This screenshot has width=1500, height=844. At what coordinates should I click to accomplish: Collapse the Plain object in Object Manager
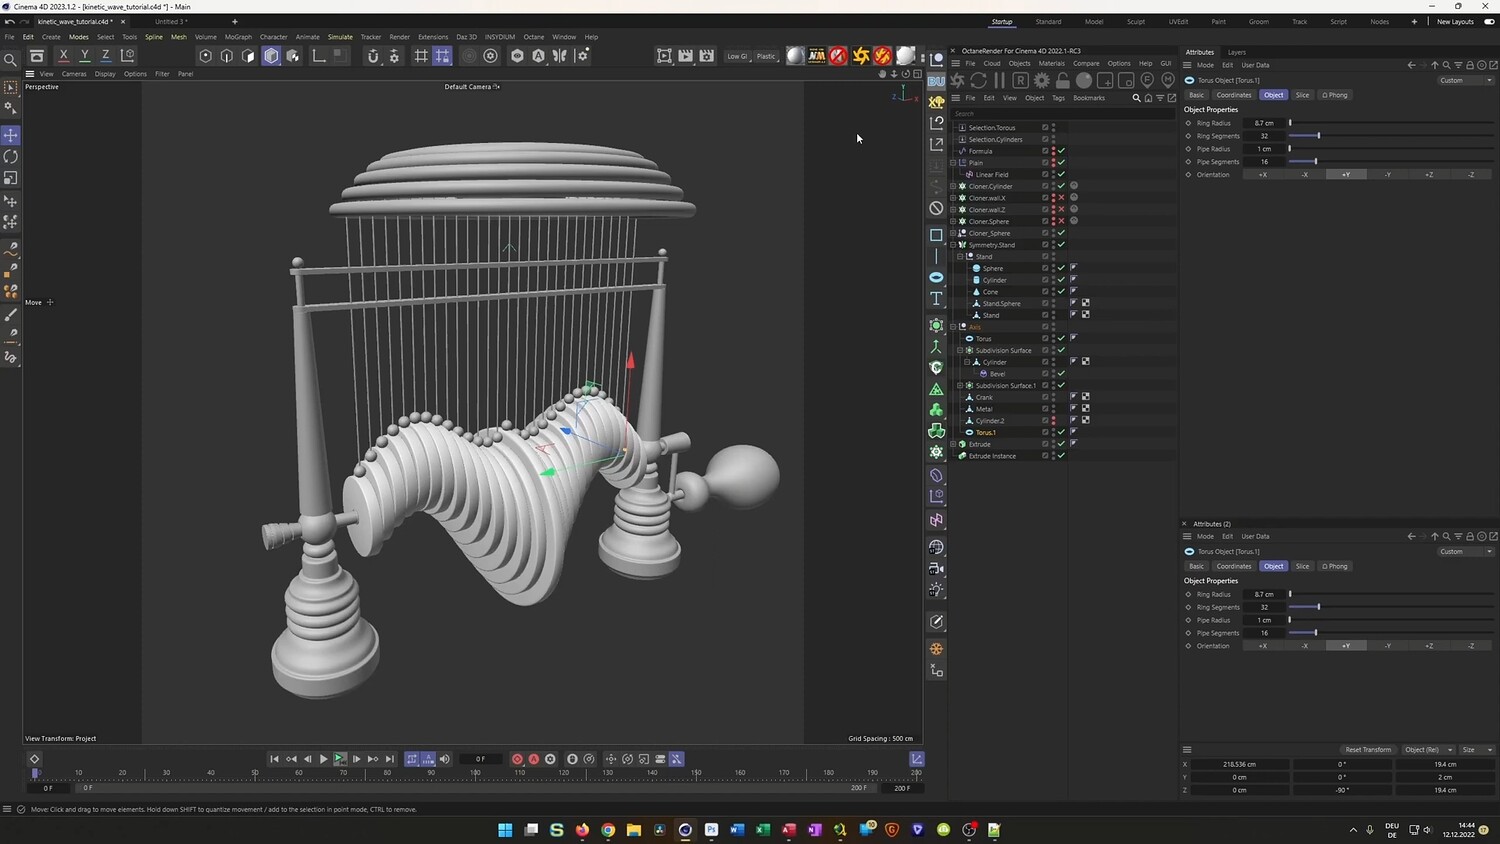(x=954, y=163)
